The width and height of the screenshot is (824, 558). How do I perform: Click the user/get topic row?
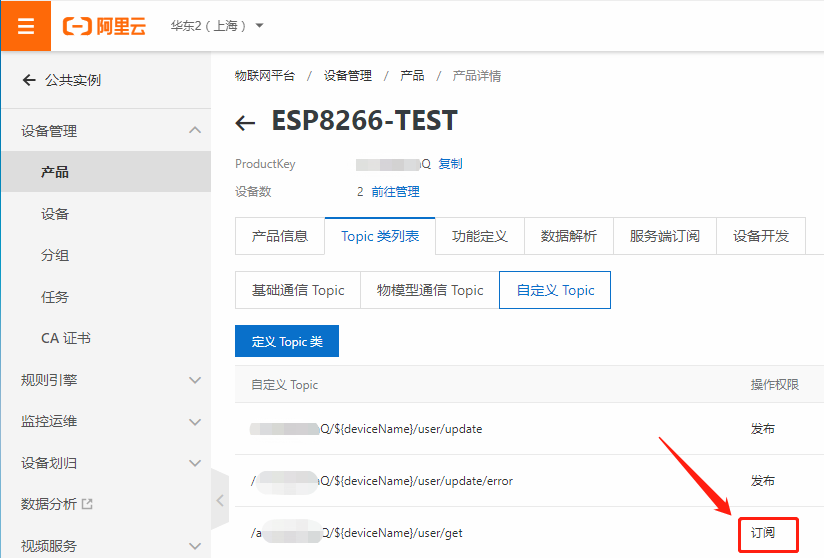point(529,533)
